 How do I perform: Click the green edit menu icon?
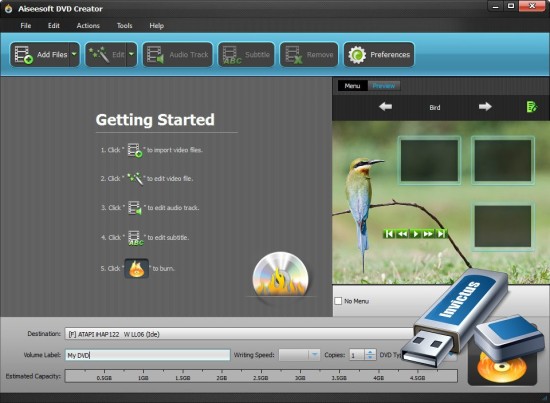click(x=532, y=107)
